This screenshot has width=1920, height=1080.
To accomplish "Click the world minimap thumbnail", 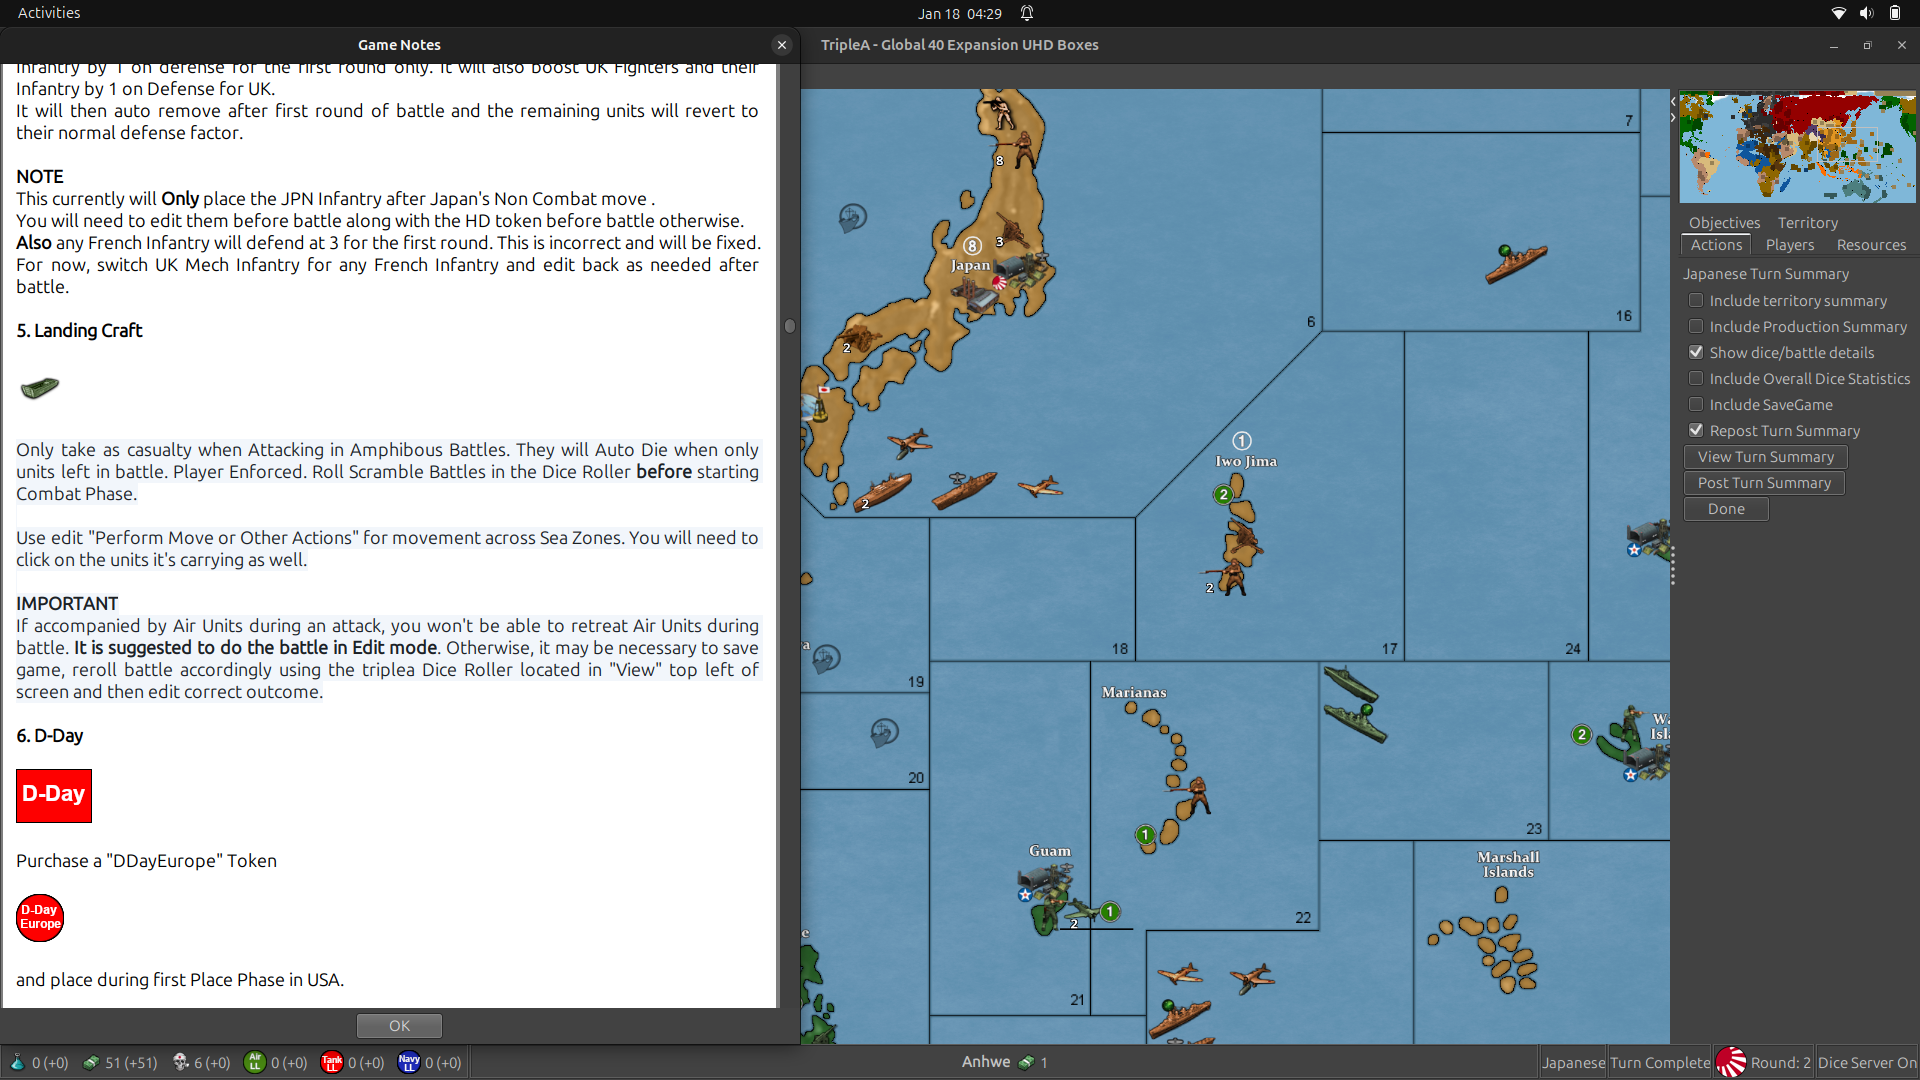I will 1797,147.
